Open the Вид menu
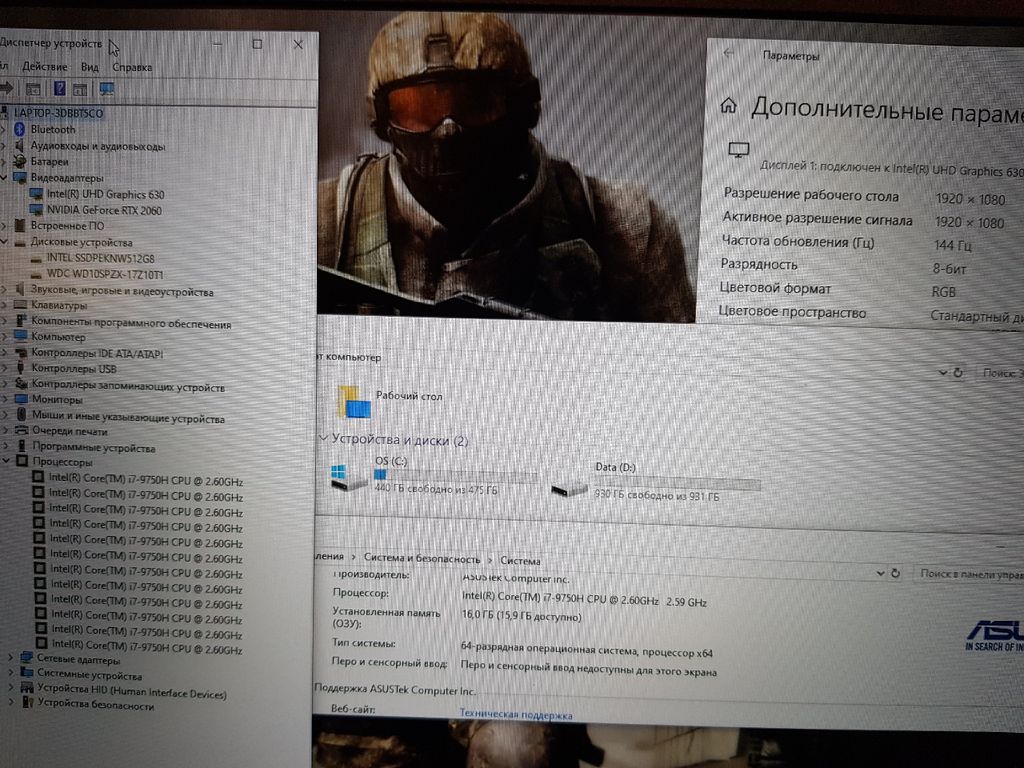The image size is (1024, 768). (90, 67)
